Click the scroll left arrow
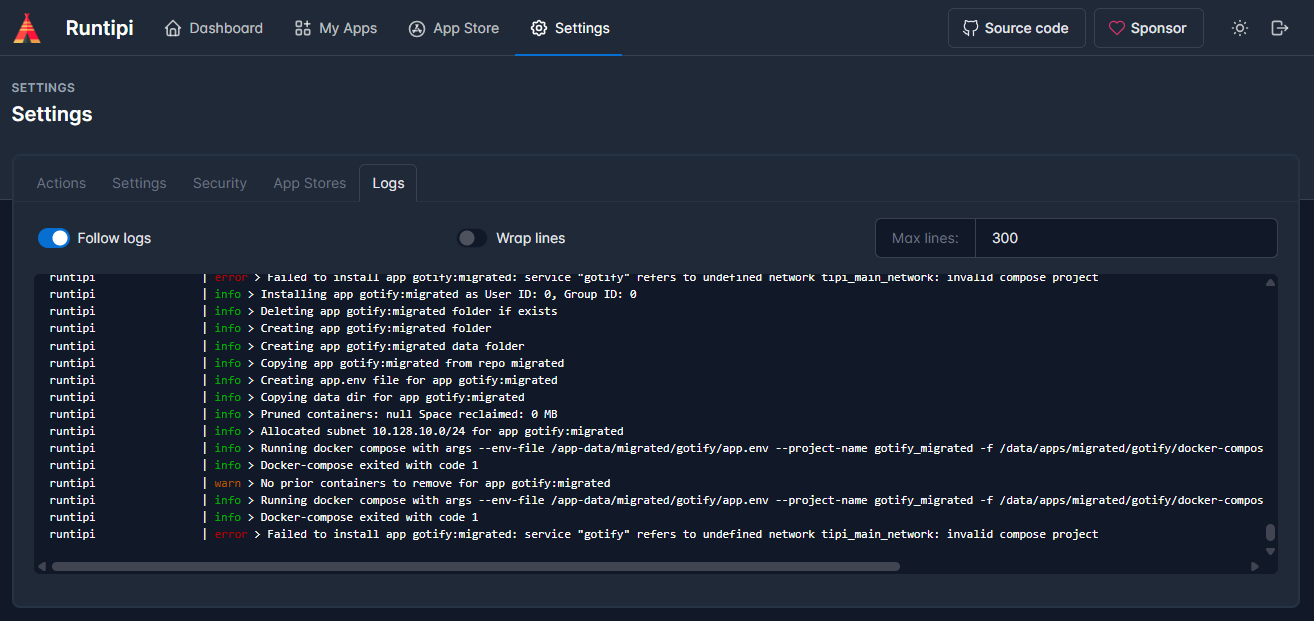 (42, 566)
